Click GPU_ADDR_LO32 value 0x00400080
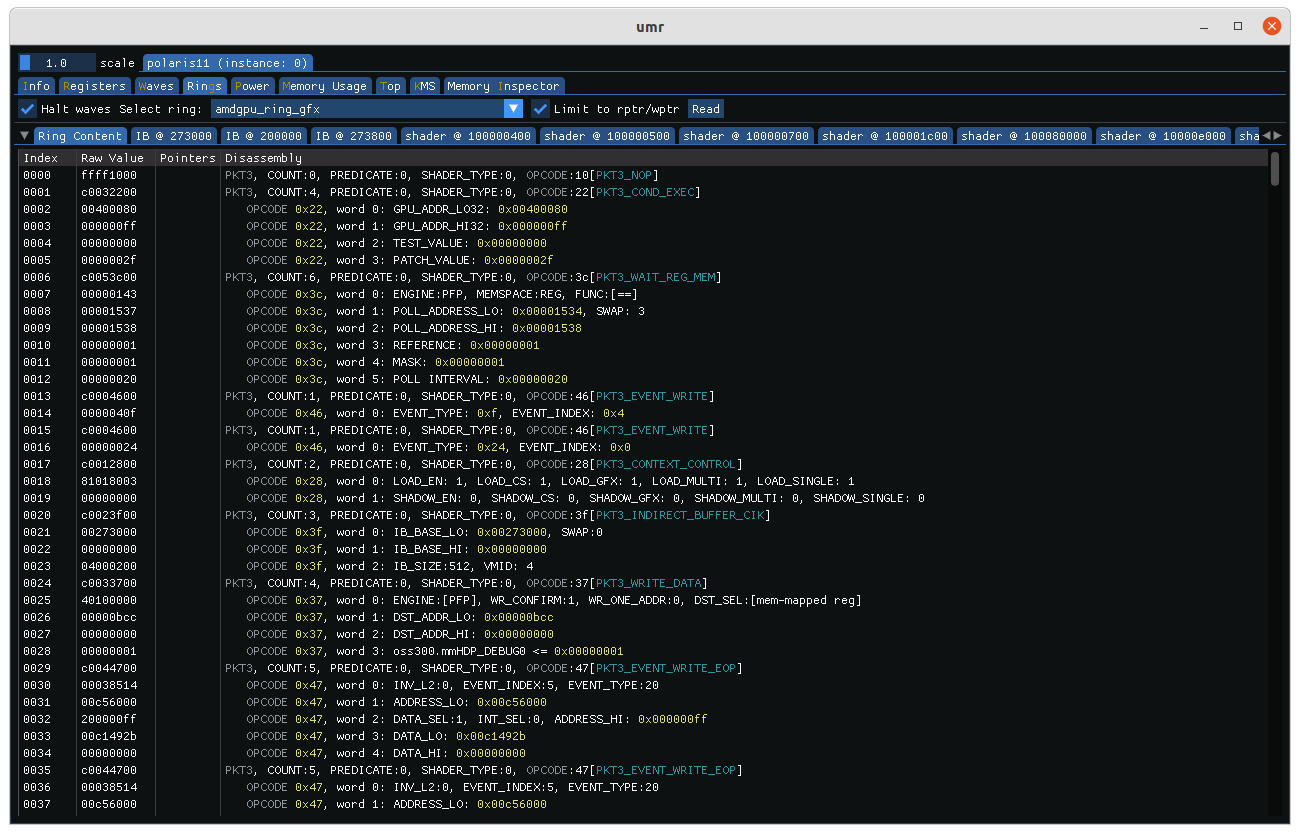Screen dimensions: 1300x834 pos(533,209)
